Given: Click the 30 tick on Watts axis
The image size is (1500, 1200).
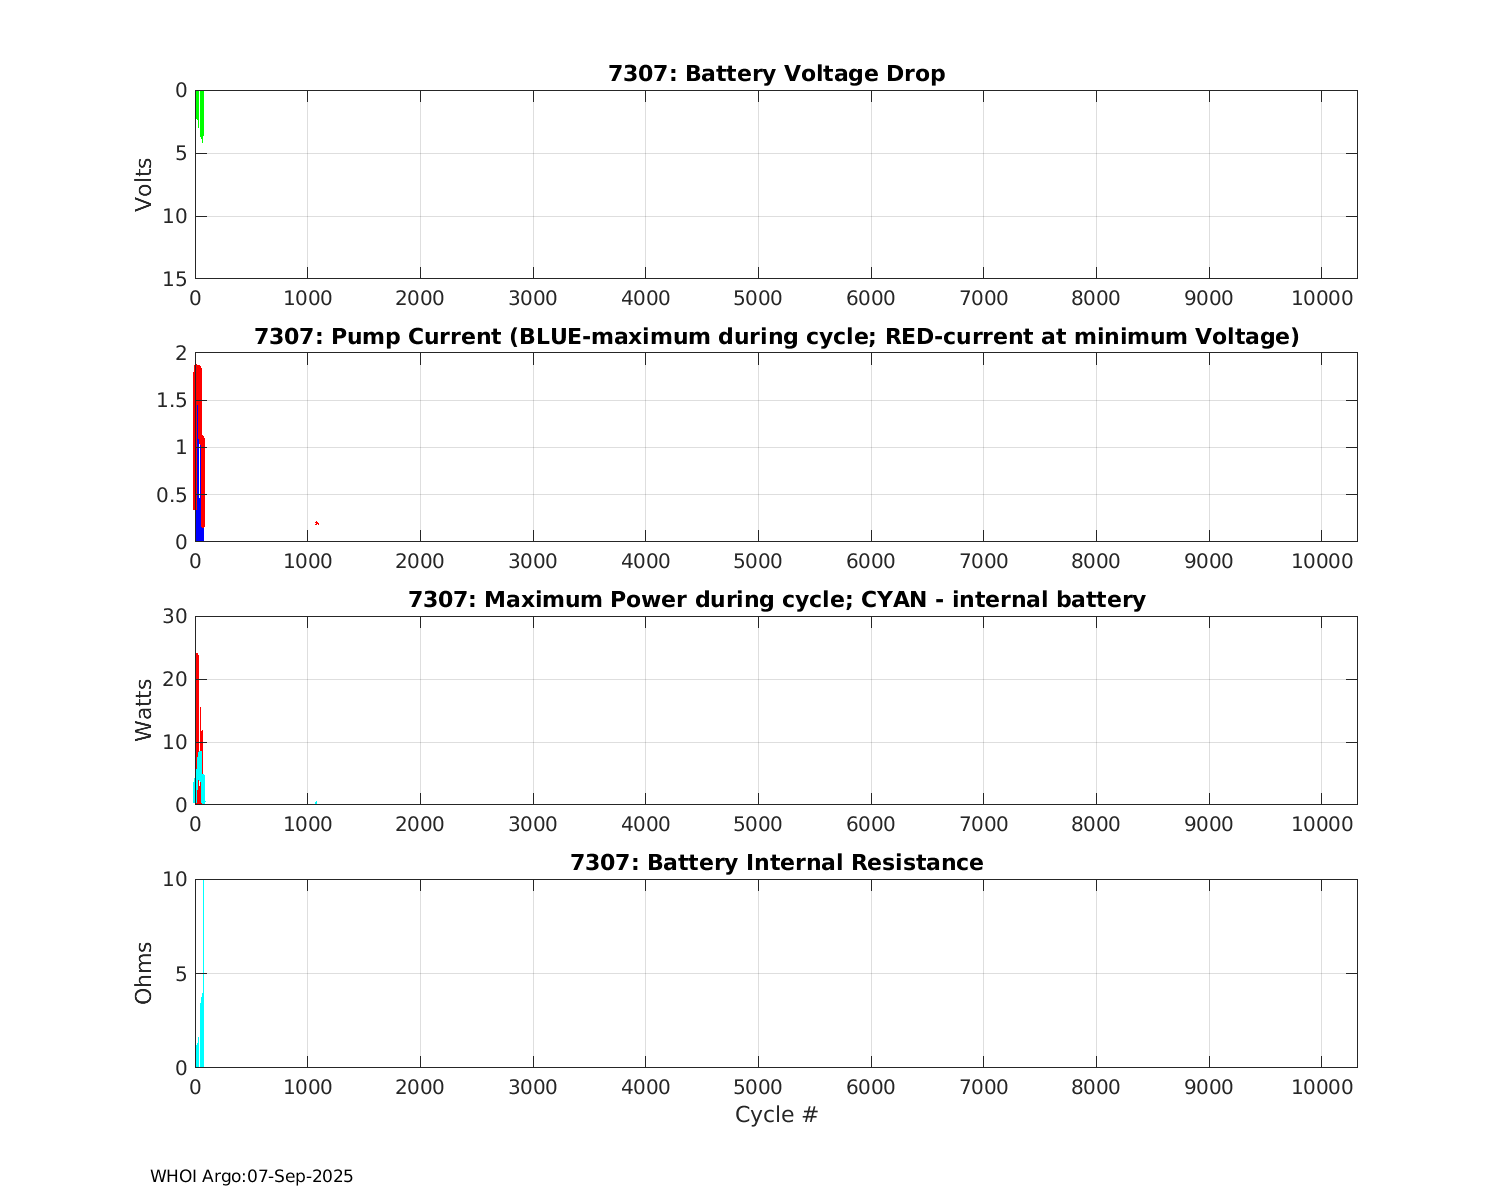Looking at the screenshot, I should [x=175, y=617].
